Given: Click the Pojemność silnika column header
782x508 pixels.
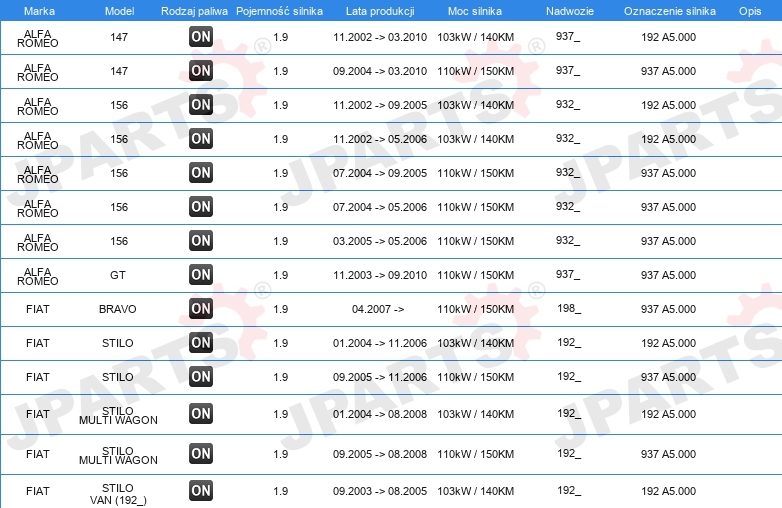Looking at the screenshot, I should tap(279, 11).
